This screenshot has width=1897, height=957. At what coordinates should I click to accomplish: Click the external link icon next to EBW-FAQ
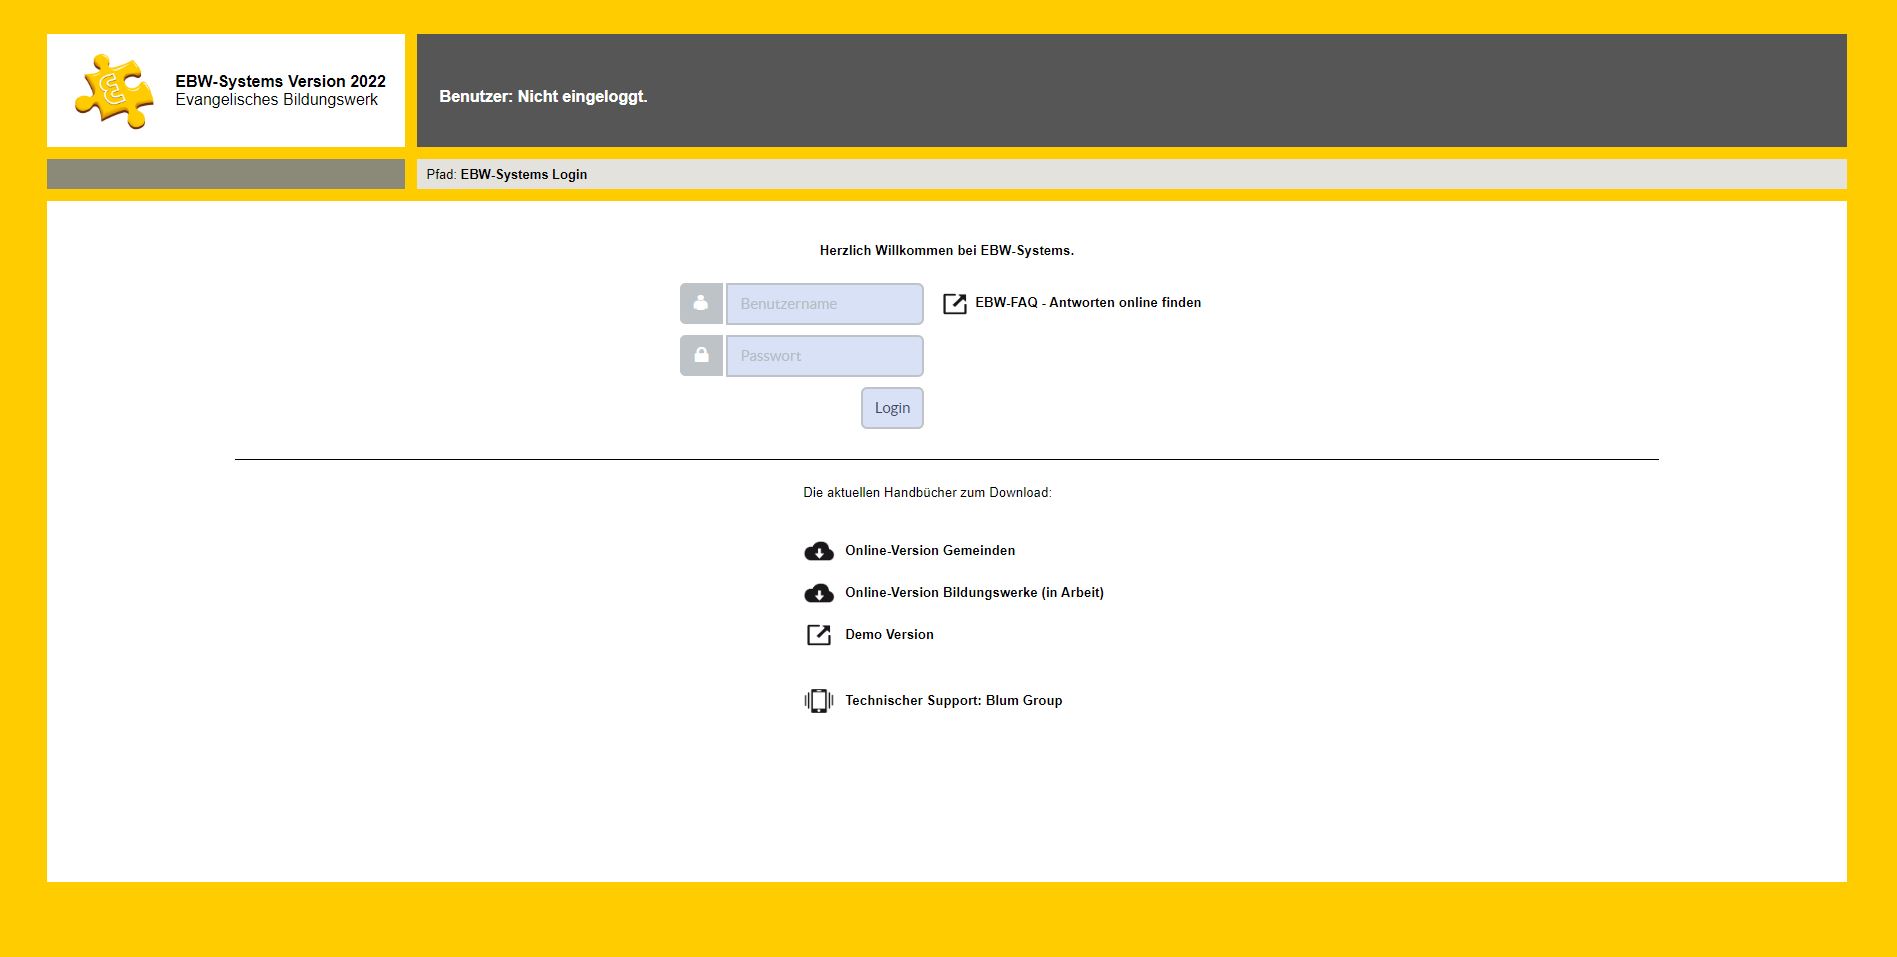955,303
